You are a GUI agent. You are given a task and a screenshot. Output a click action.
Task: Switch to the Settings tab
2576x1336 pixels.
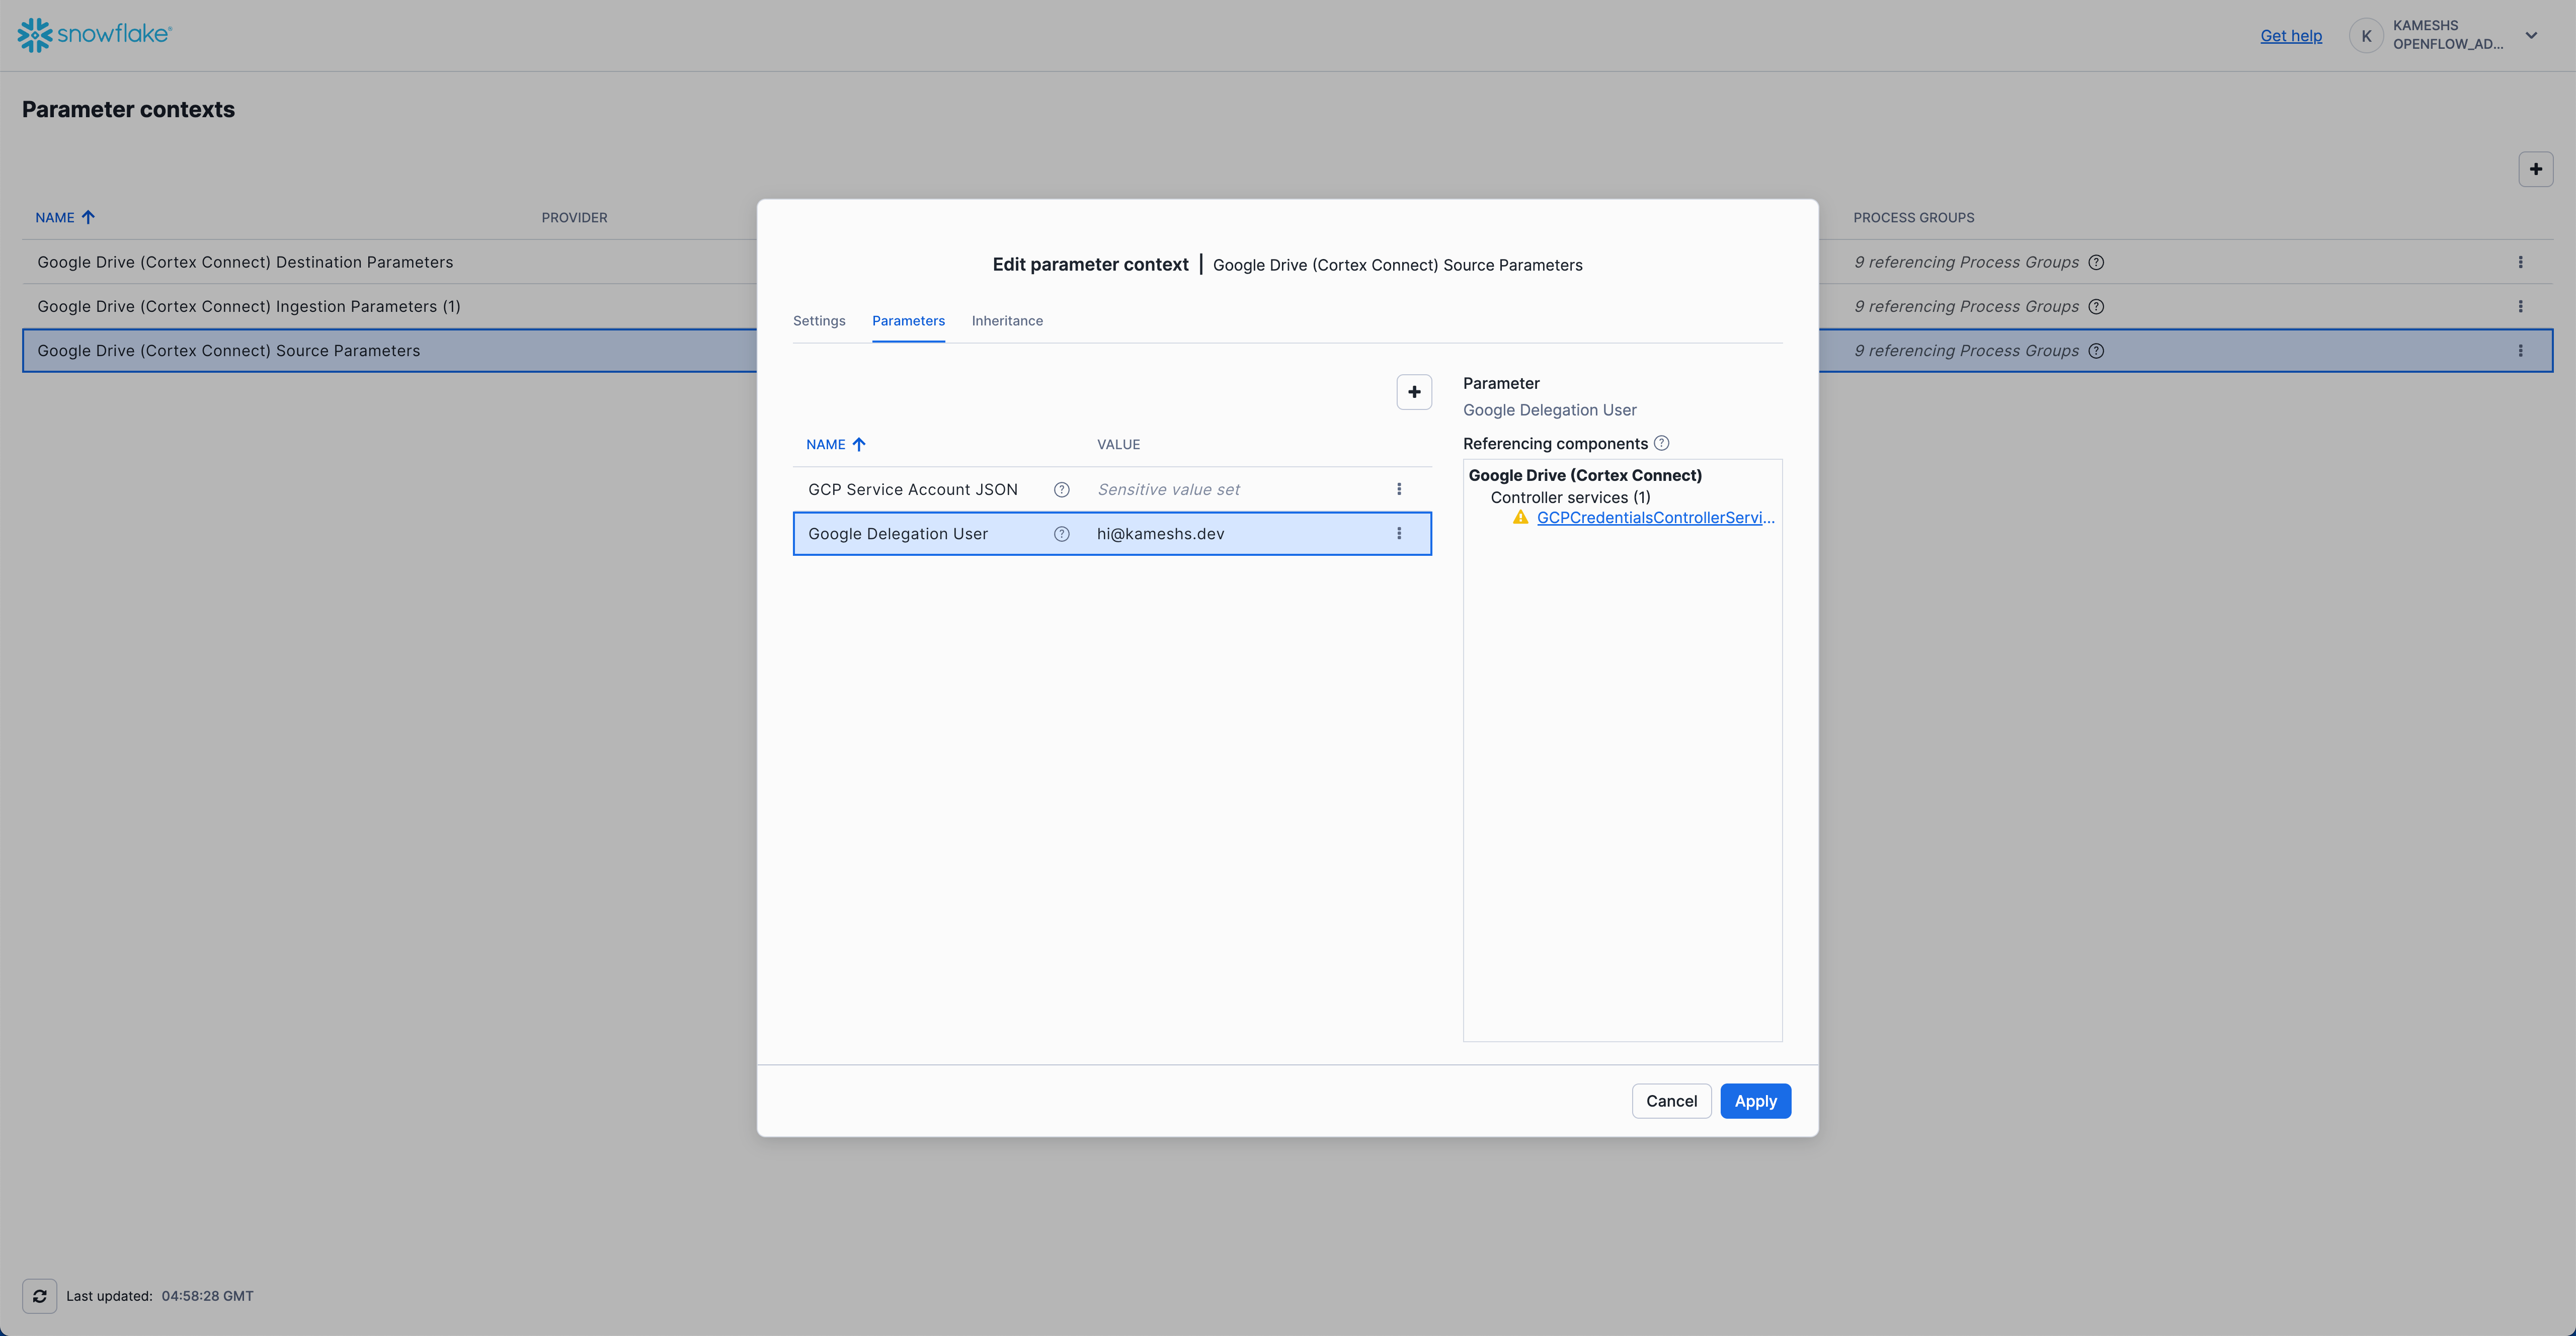point(819,321)
